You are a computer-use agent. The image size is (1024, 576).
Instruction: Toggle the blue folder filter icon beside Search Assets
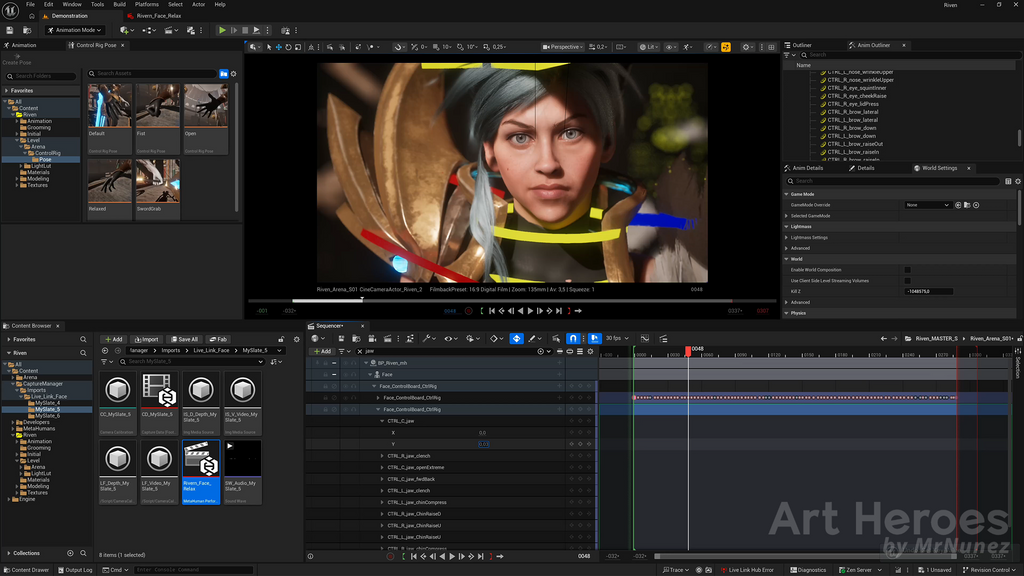pos(223,74)
